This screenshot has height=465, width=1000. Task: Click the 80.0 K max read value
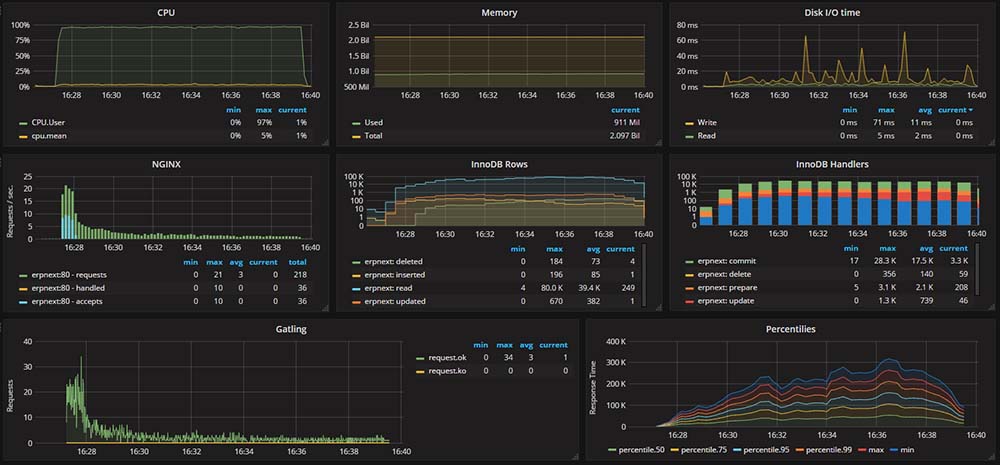point(553,288)
